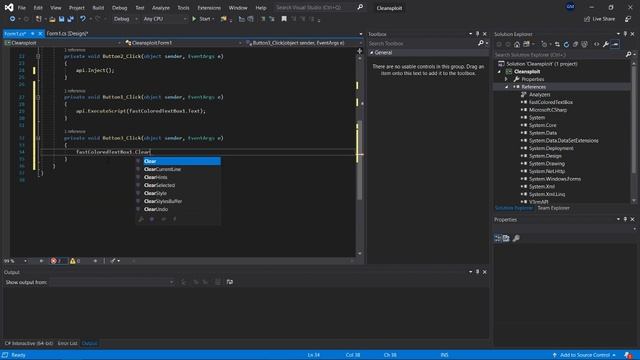The height and width of the screenshot is (360, 640).
Task: Click the editor vertical scrollbar thumb
Action: tap(360, 160)
